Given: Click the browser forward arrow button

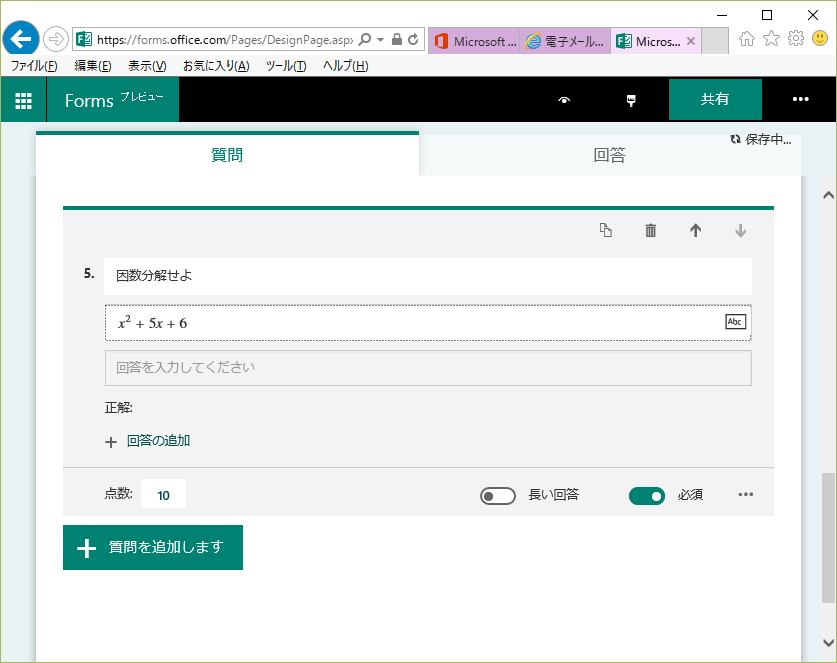Looking at the screenshot, I should coord(56,39).
